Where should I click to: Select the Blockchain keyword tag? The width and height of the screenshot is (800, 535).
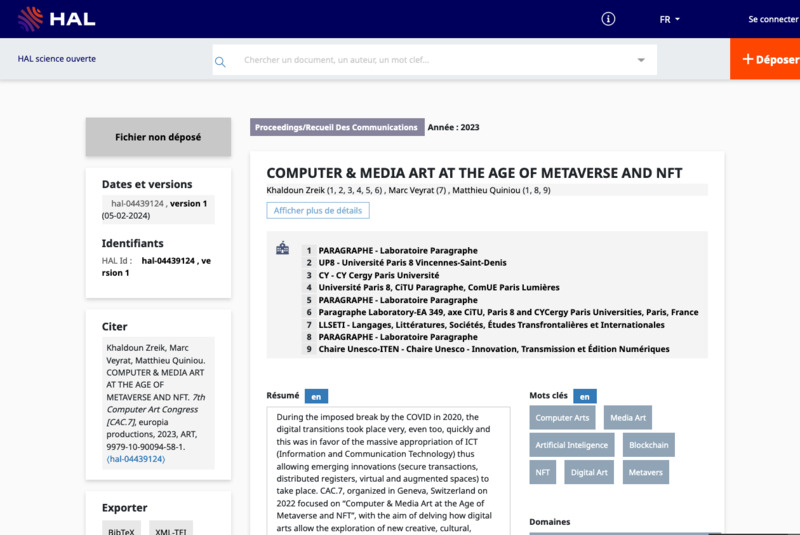[x=649, y=445]
